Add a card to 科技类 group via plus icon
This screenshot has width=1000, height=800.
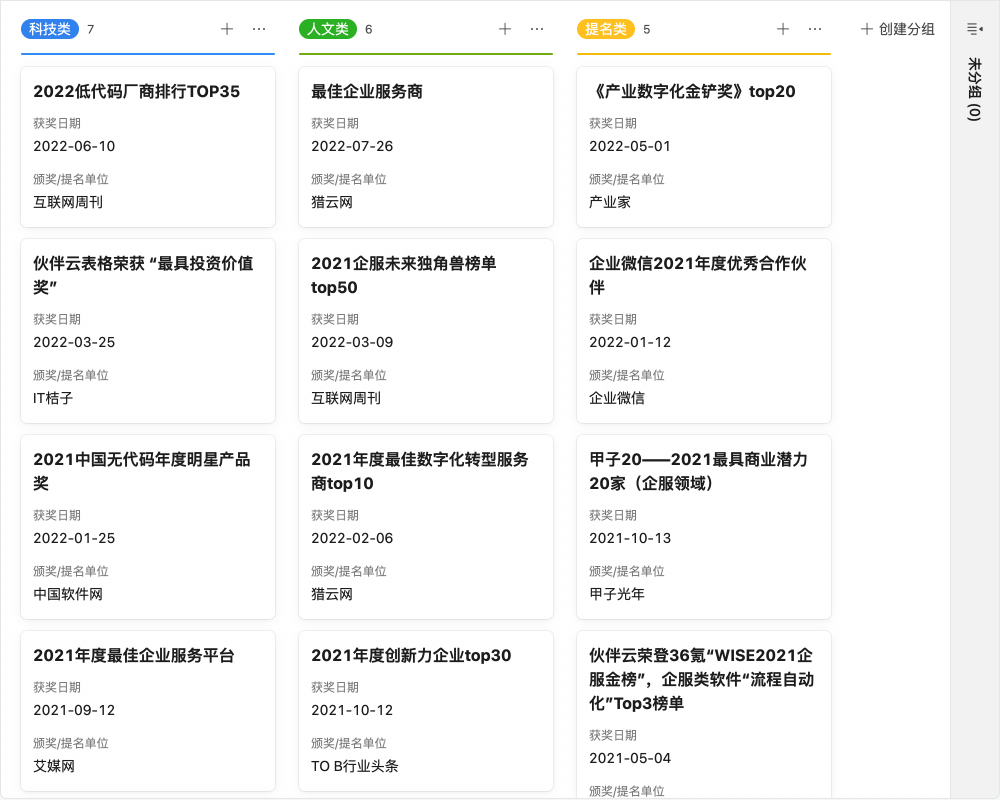227,29
